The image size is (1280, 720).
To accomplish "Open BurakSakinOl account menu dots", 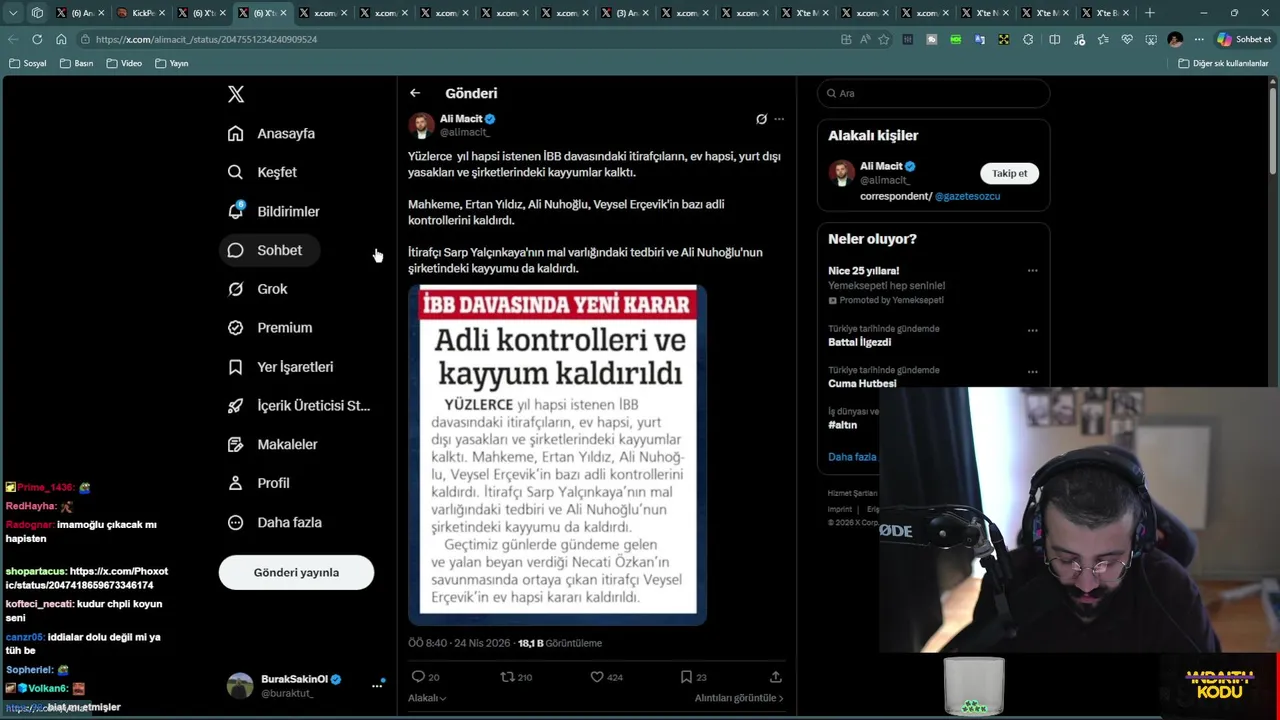I will (377, 685).
